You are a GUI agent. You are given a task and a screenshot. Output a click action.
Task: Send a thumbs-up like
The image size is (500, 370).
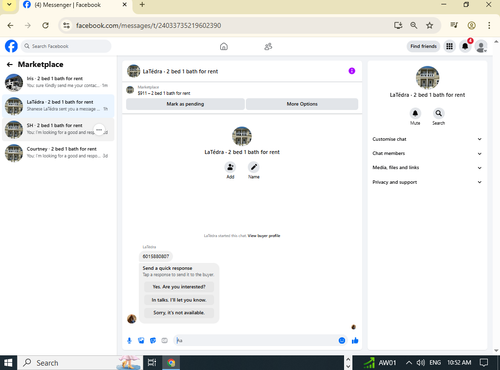355,340
